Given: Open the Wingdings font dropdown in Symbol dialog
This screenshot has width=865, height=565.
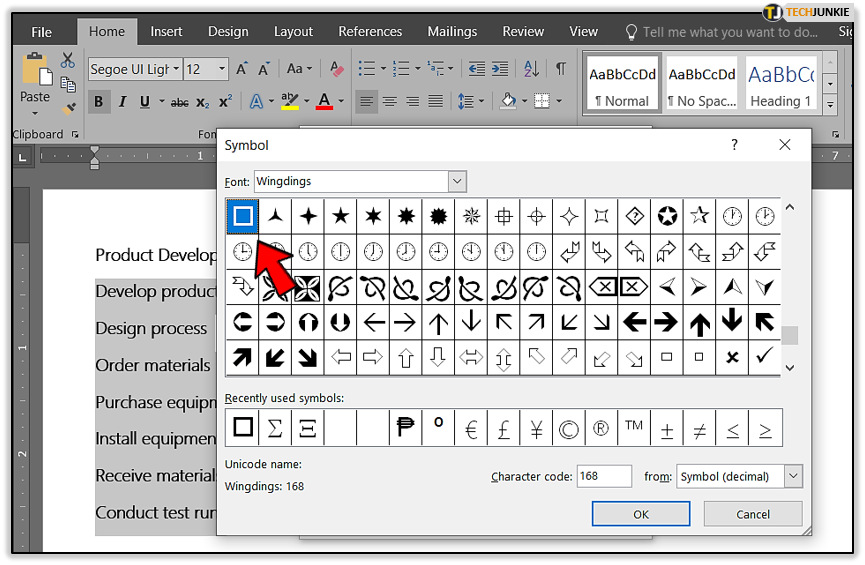Looking at the screenshot, I should (x=457, y=182).
